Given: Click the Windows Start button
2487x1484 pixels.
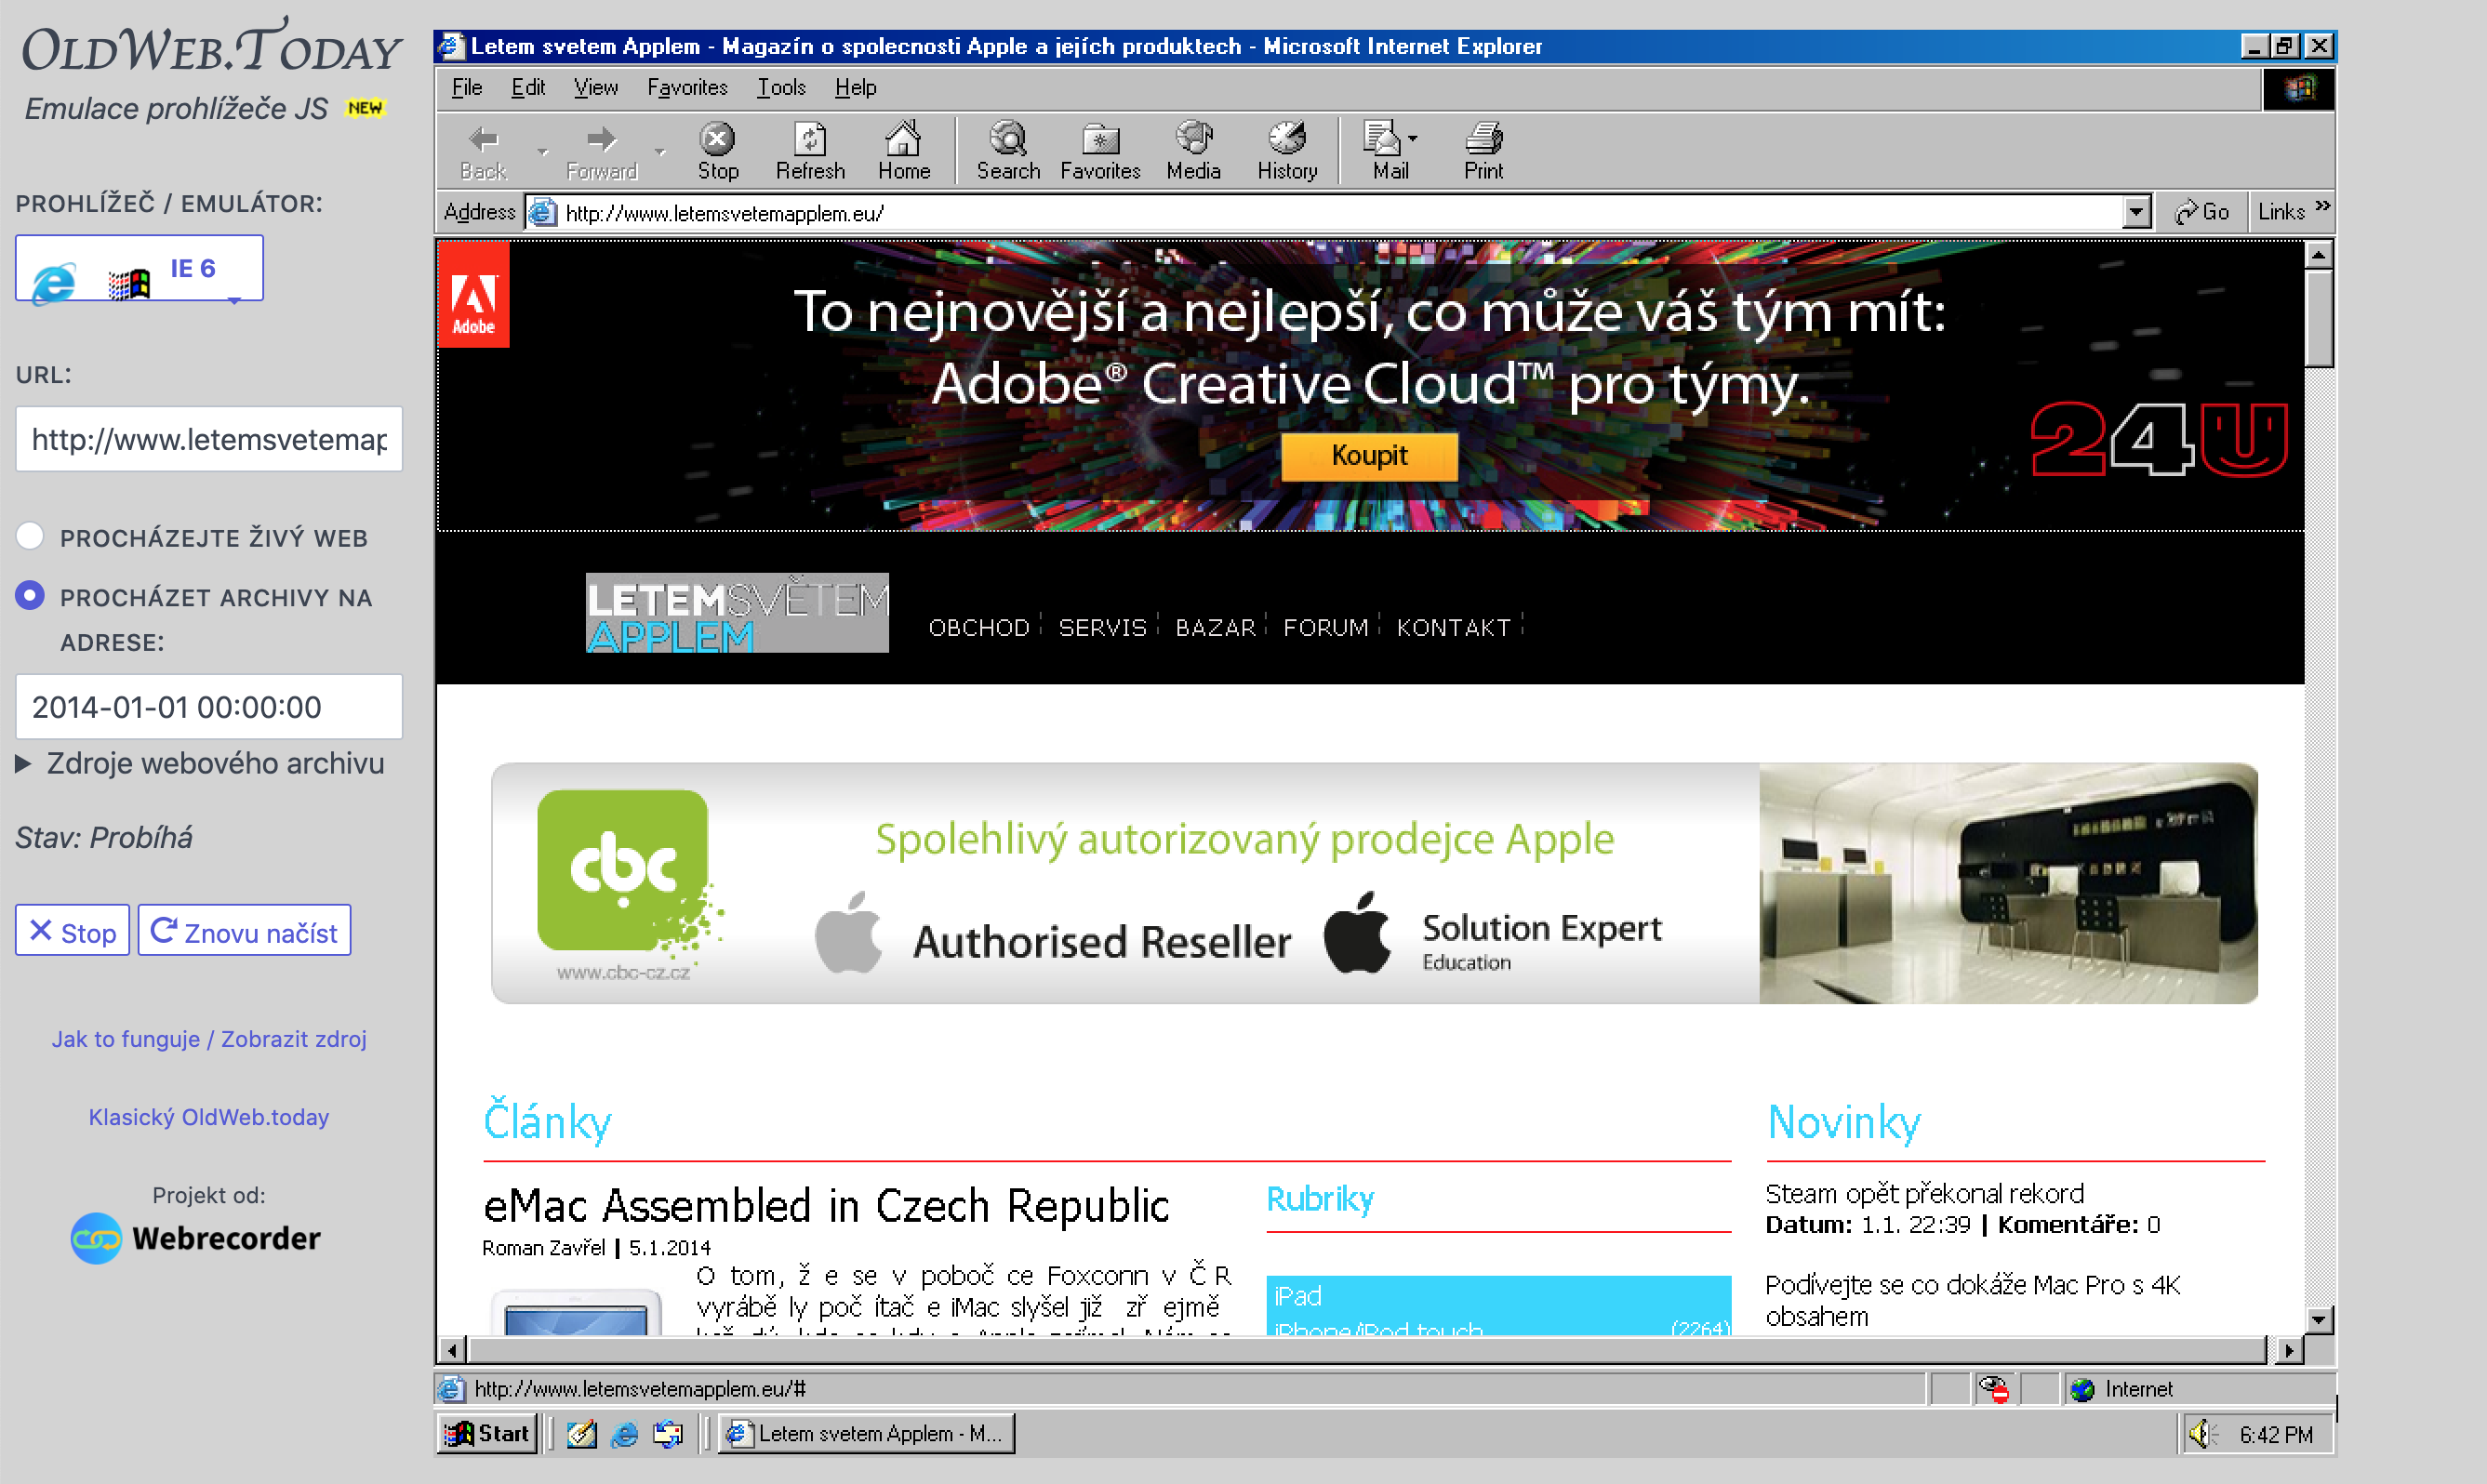Looking at the screenshot, I should pos(487,1433).
